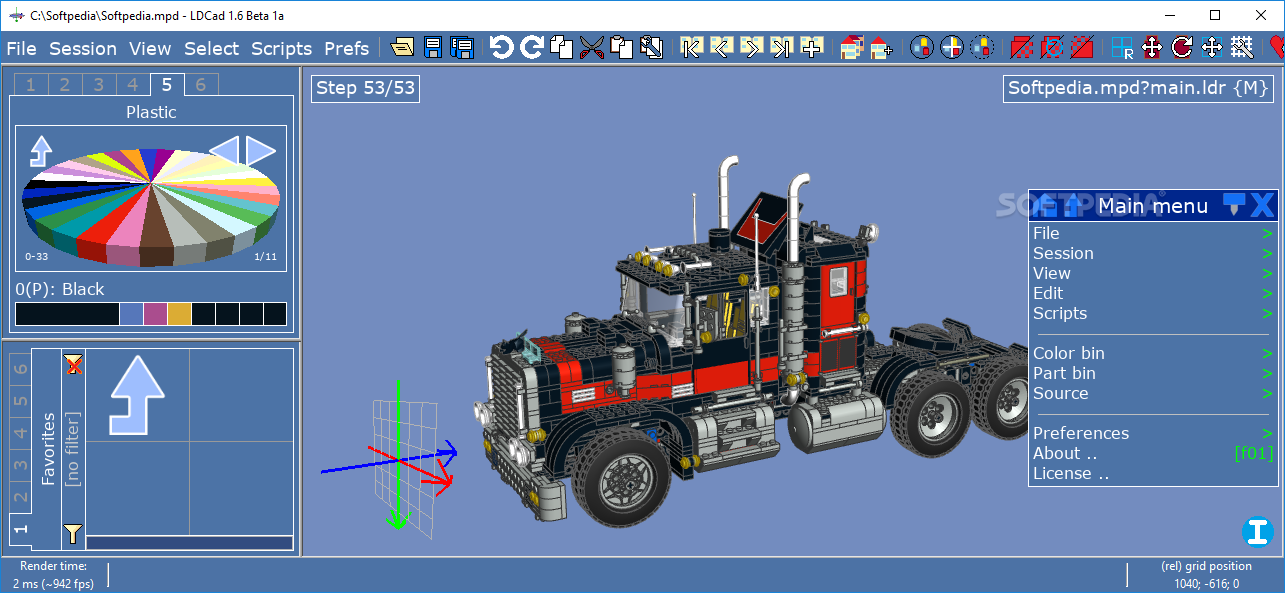Image resolution: width=1285 pixels, height=593 pixels.
Task: Toggle the red checkered icon with blue circle
Action: (x=1052, y=47)
